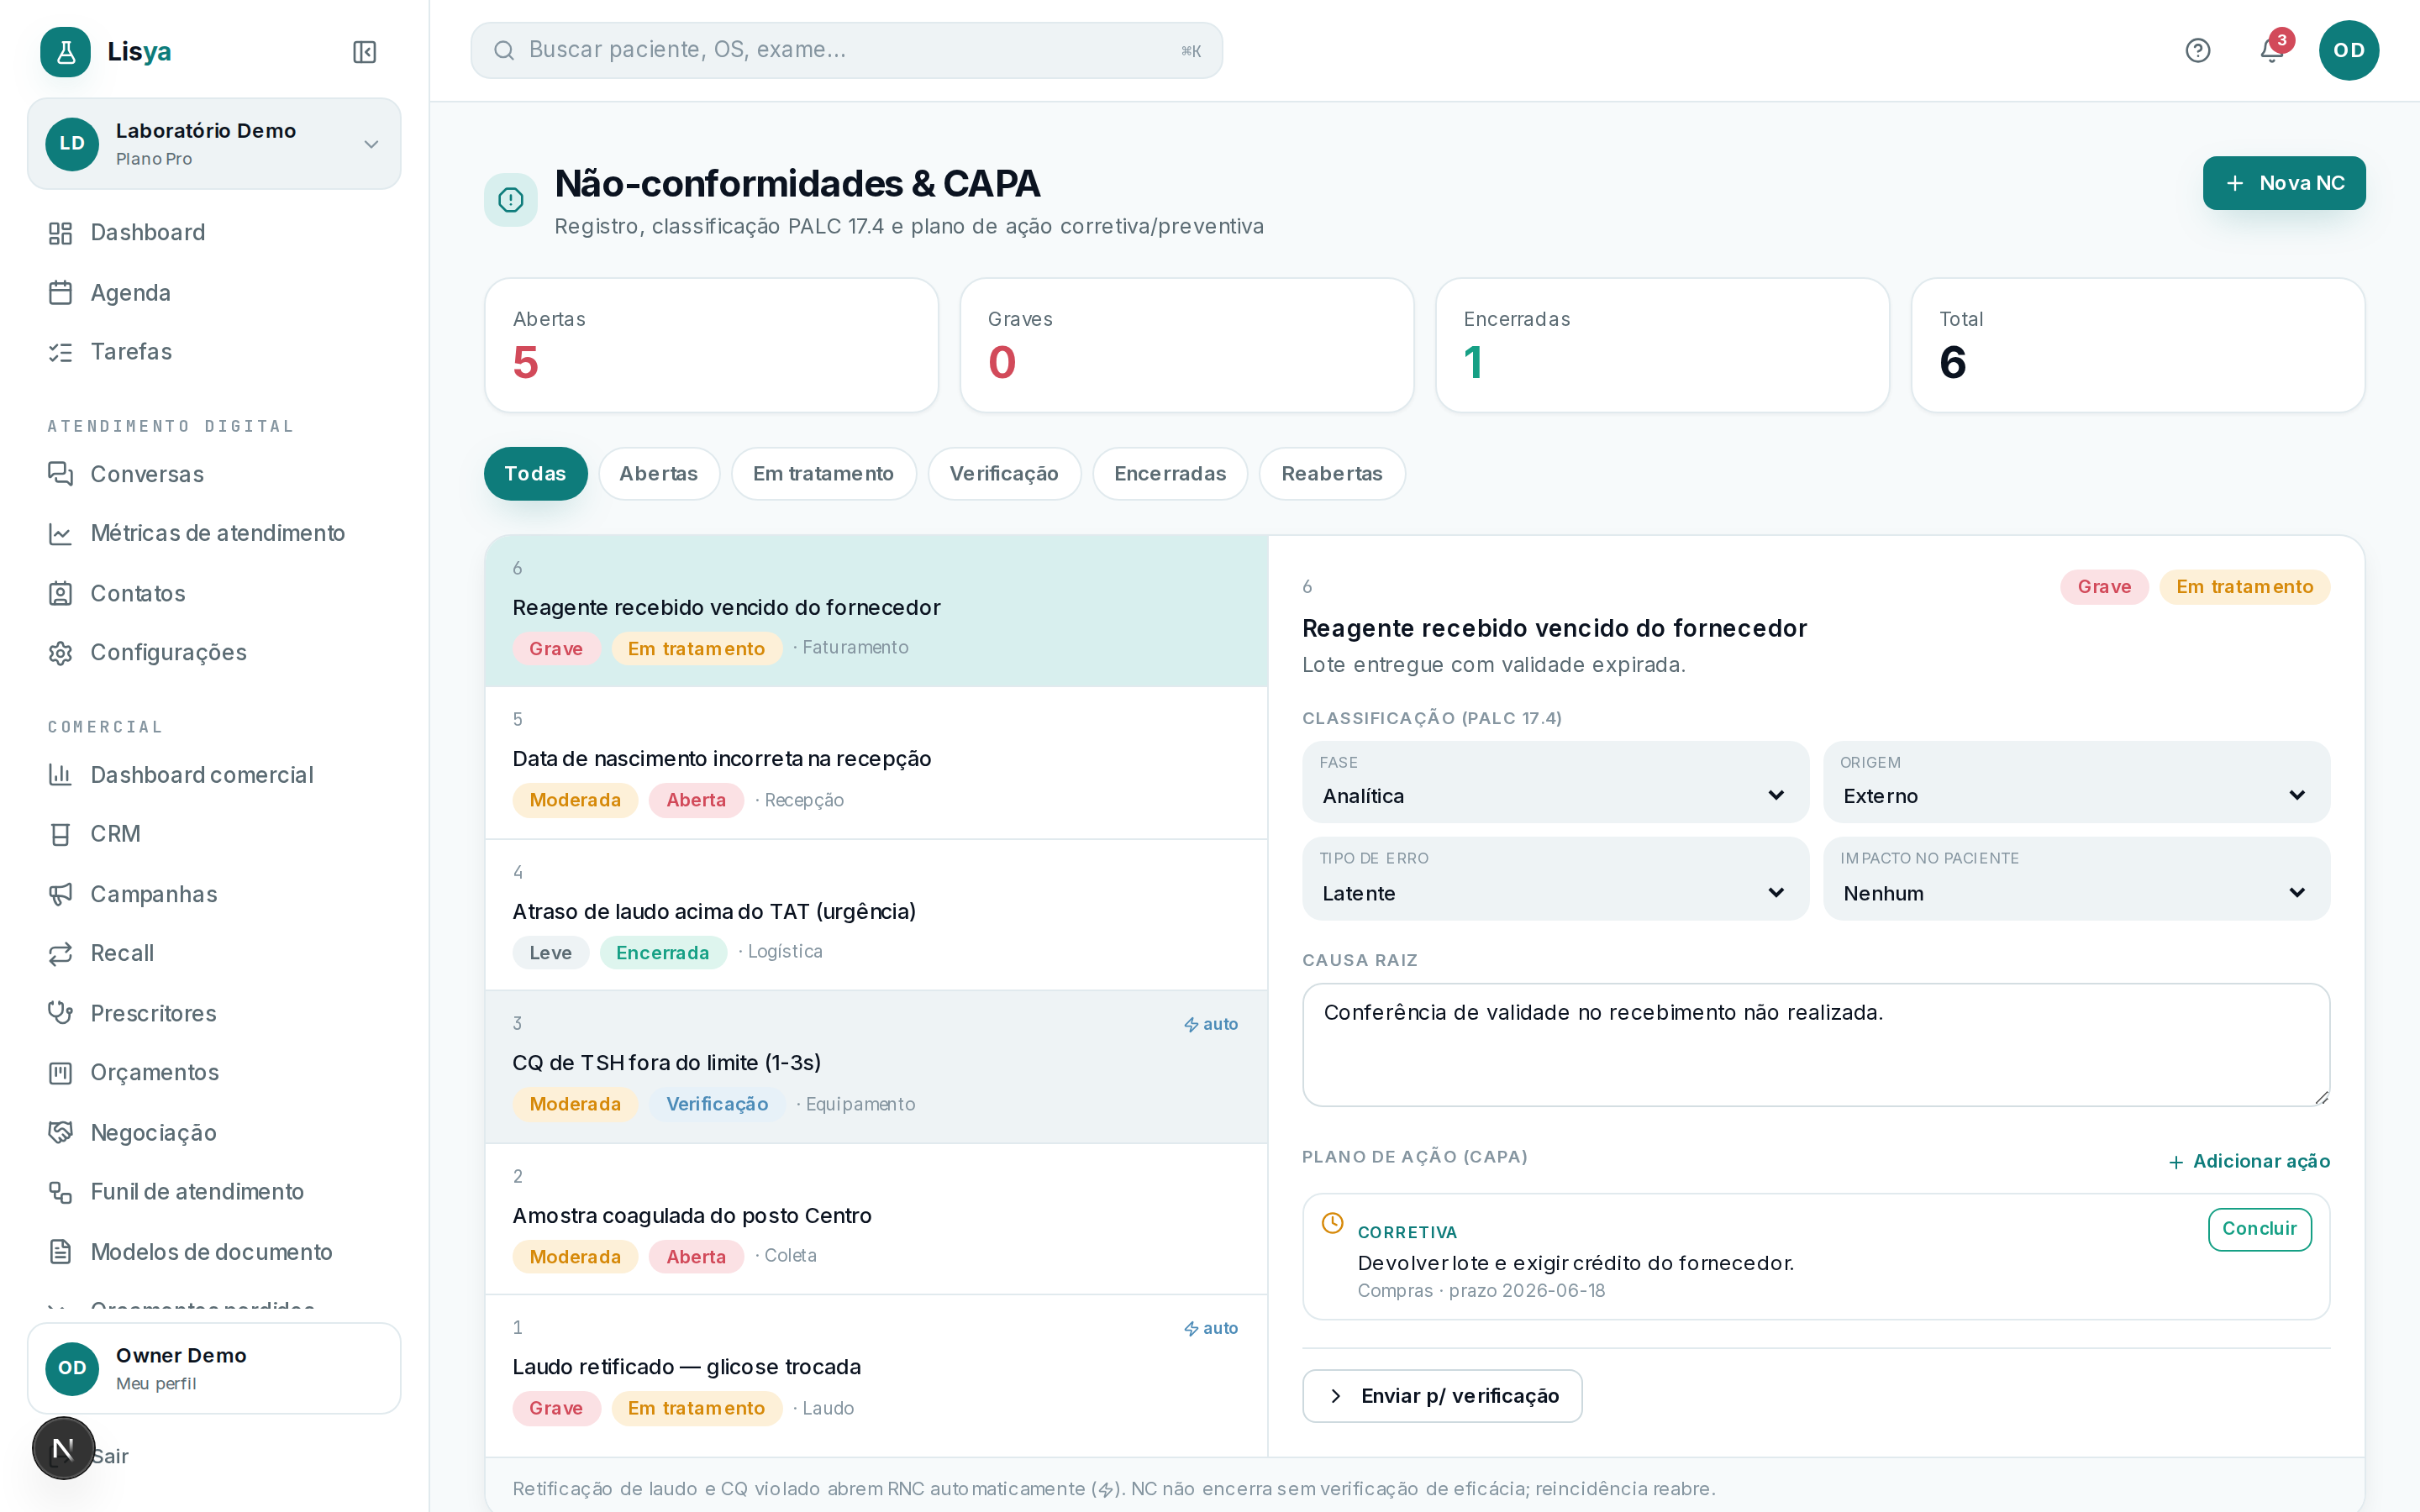2420x1512 pixels.
Task: Click into the Causa raiz text area
Action: (1815, 1044)
